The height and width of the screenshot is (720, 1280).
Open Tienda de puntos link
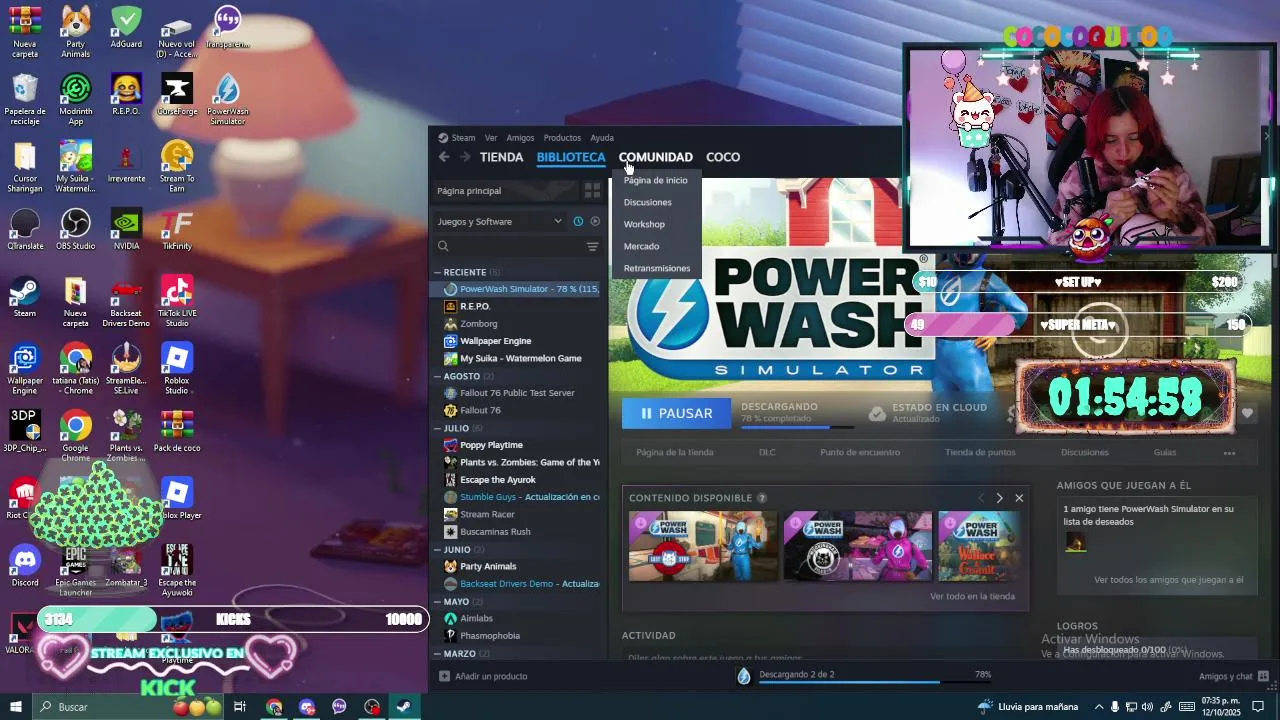point(980,452)
